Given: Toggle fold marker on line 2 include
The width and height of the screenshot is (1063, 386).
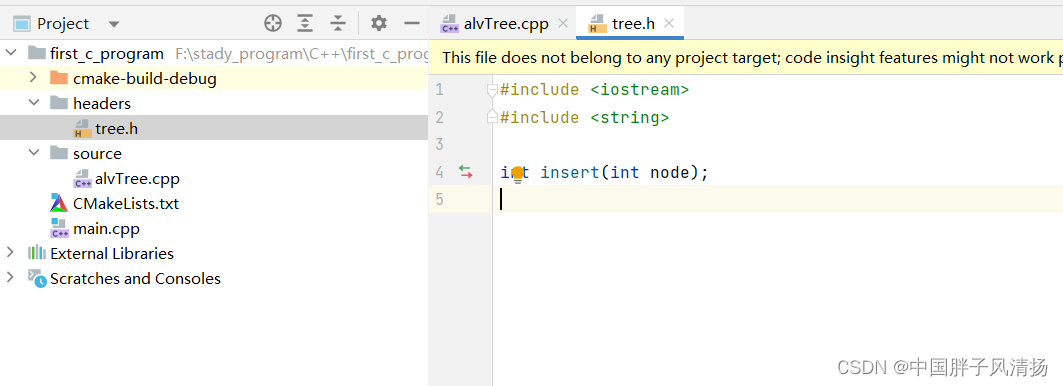Looking at the screenshot, I should [x=493, y=117].
